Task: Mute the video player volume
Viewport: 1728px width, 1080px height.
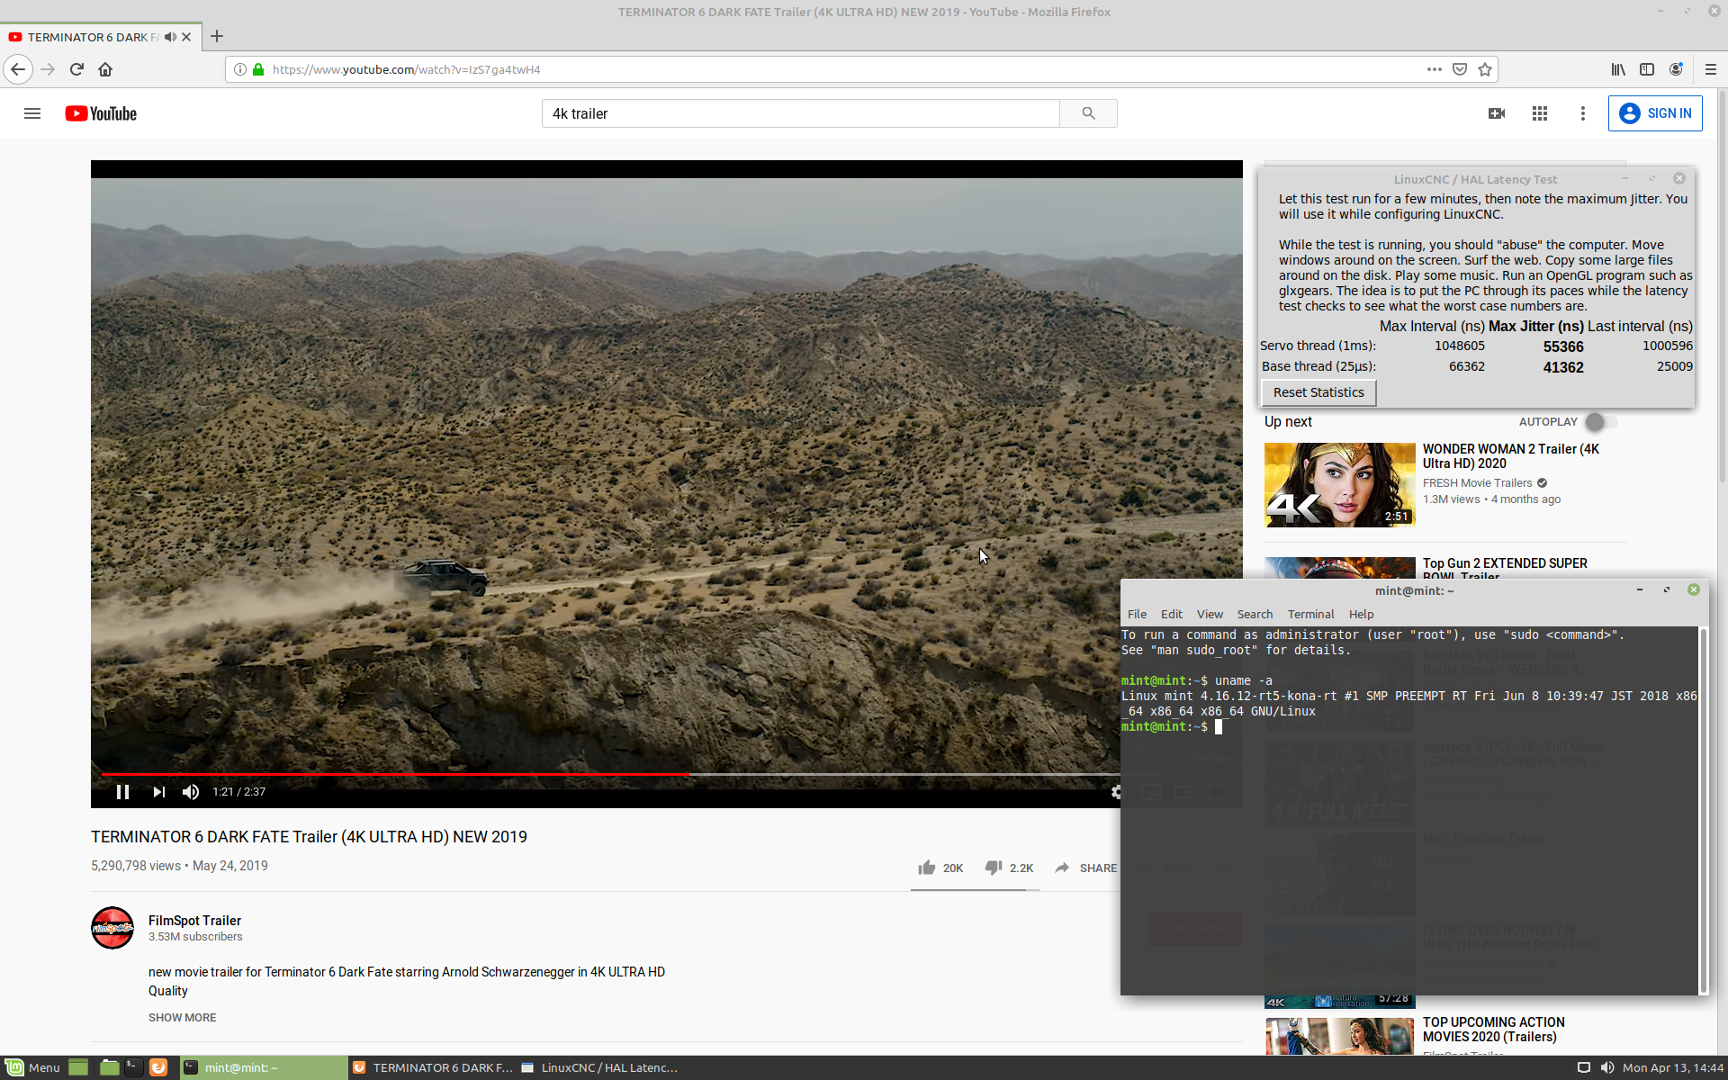Action: 191,792
